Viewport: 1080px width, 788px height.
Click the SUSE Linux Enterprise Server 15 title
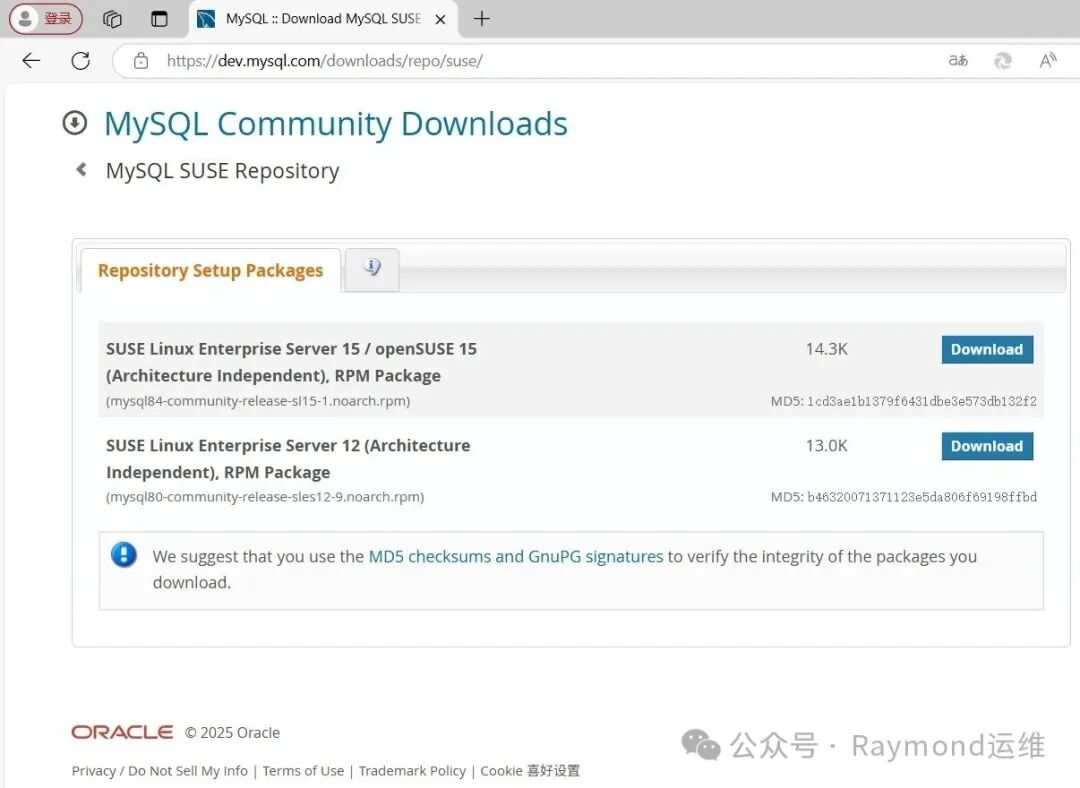pos(291,362)
